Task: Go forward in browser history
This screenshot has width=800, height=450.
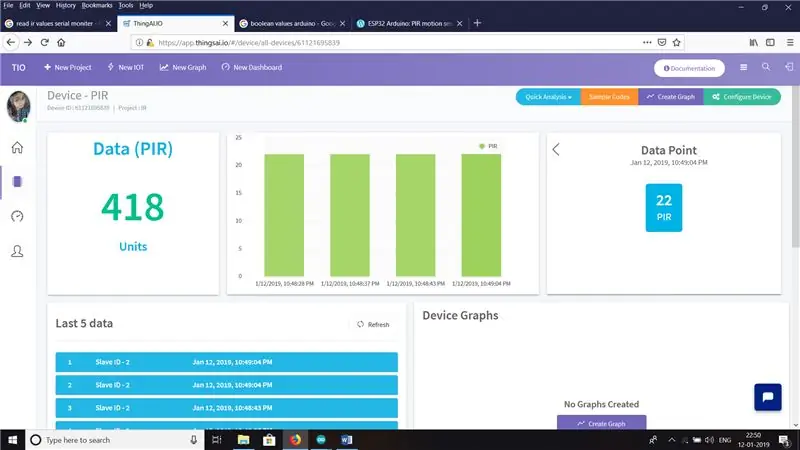Action: 28,42
